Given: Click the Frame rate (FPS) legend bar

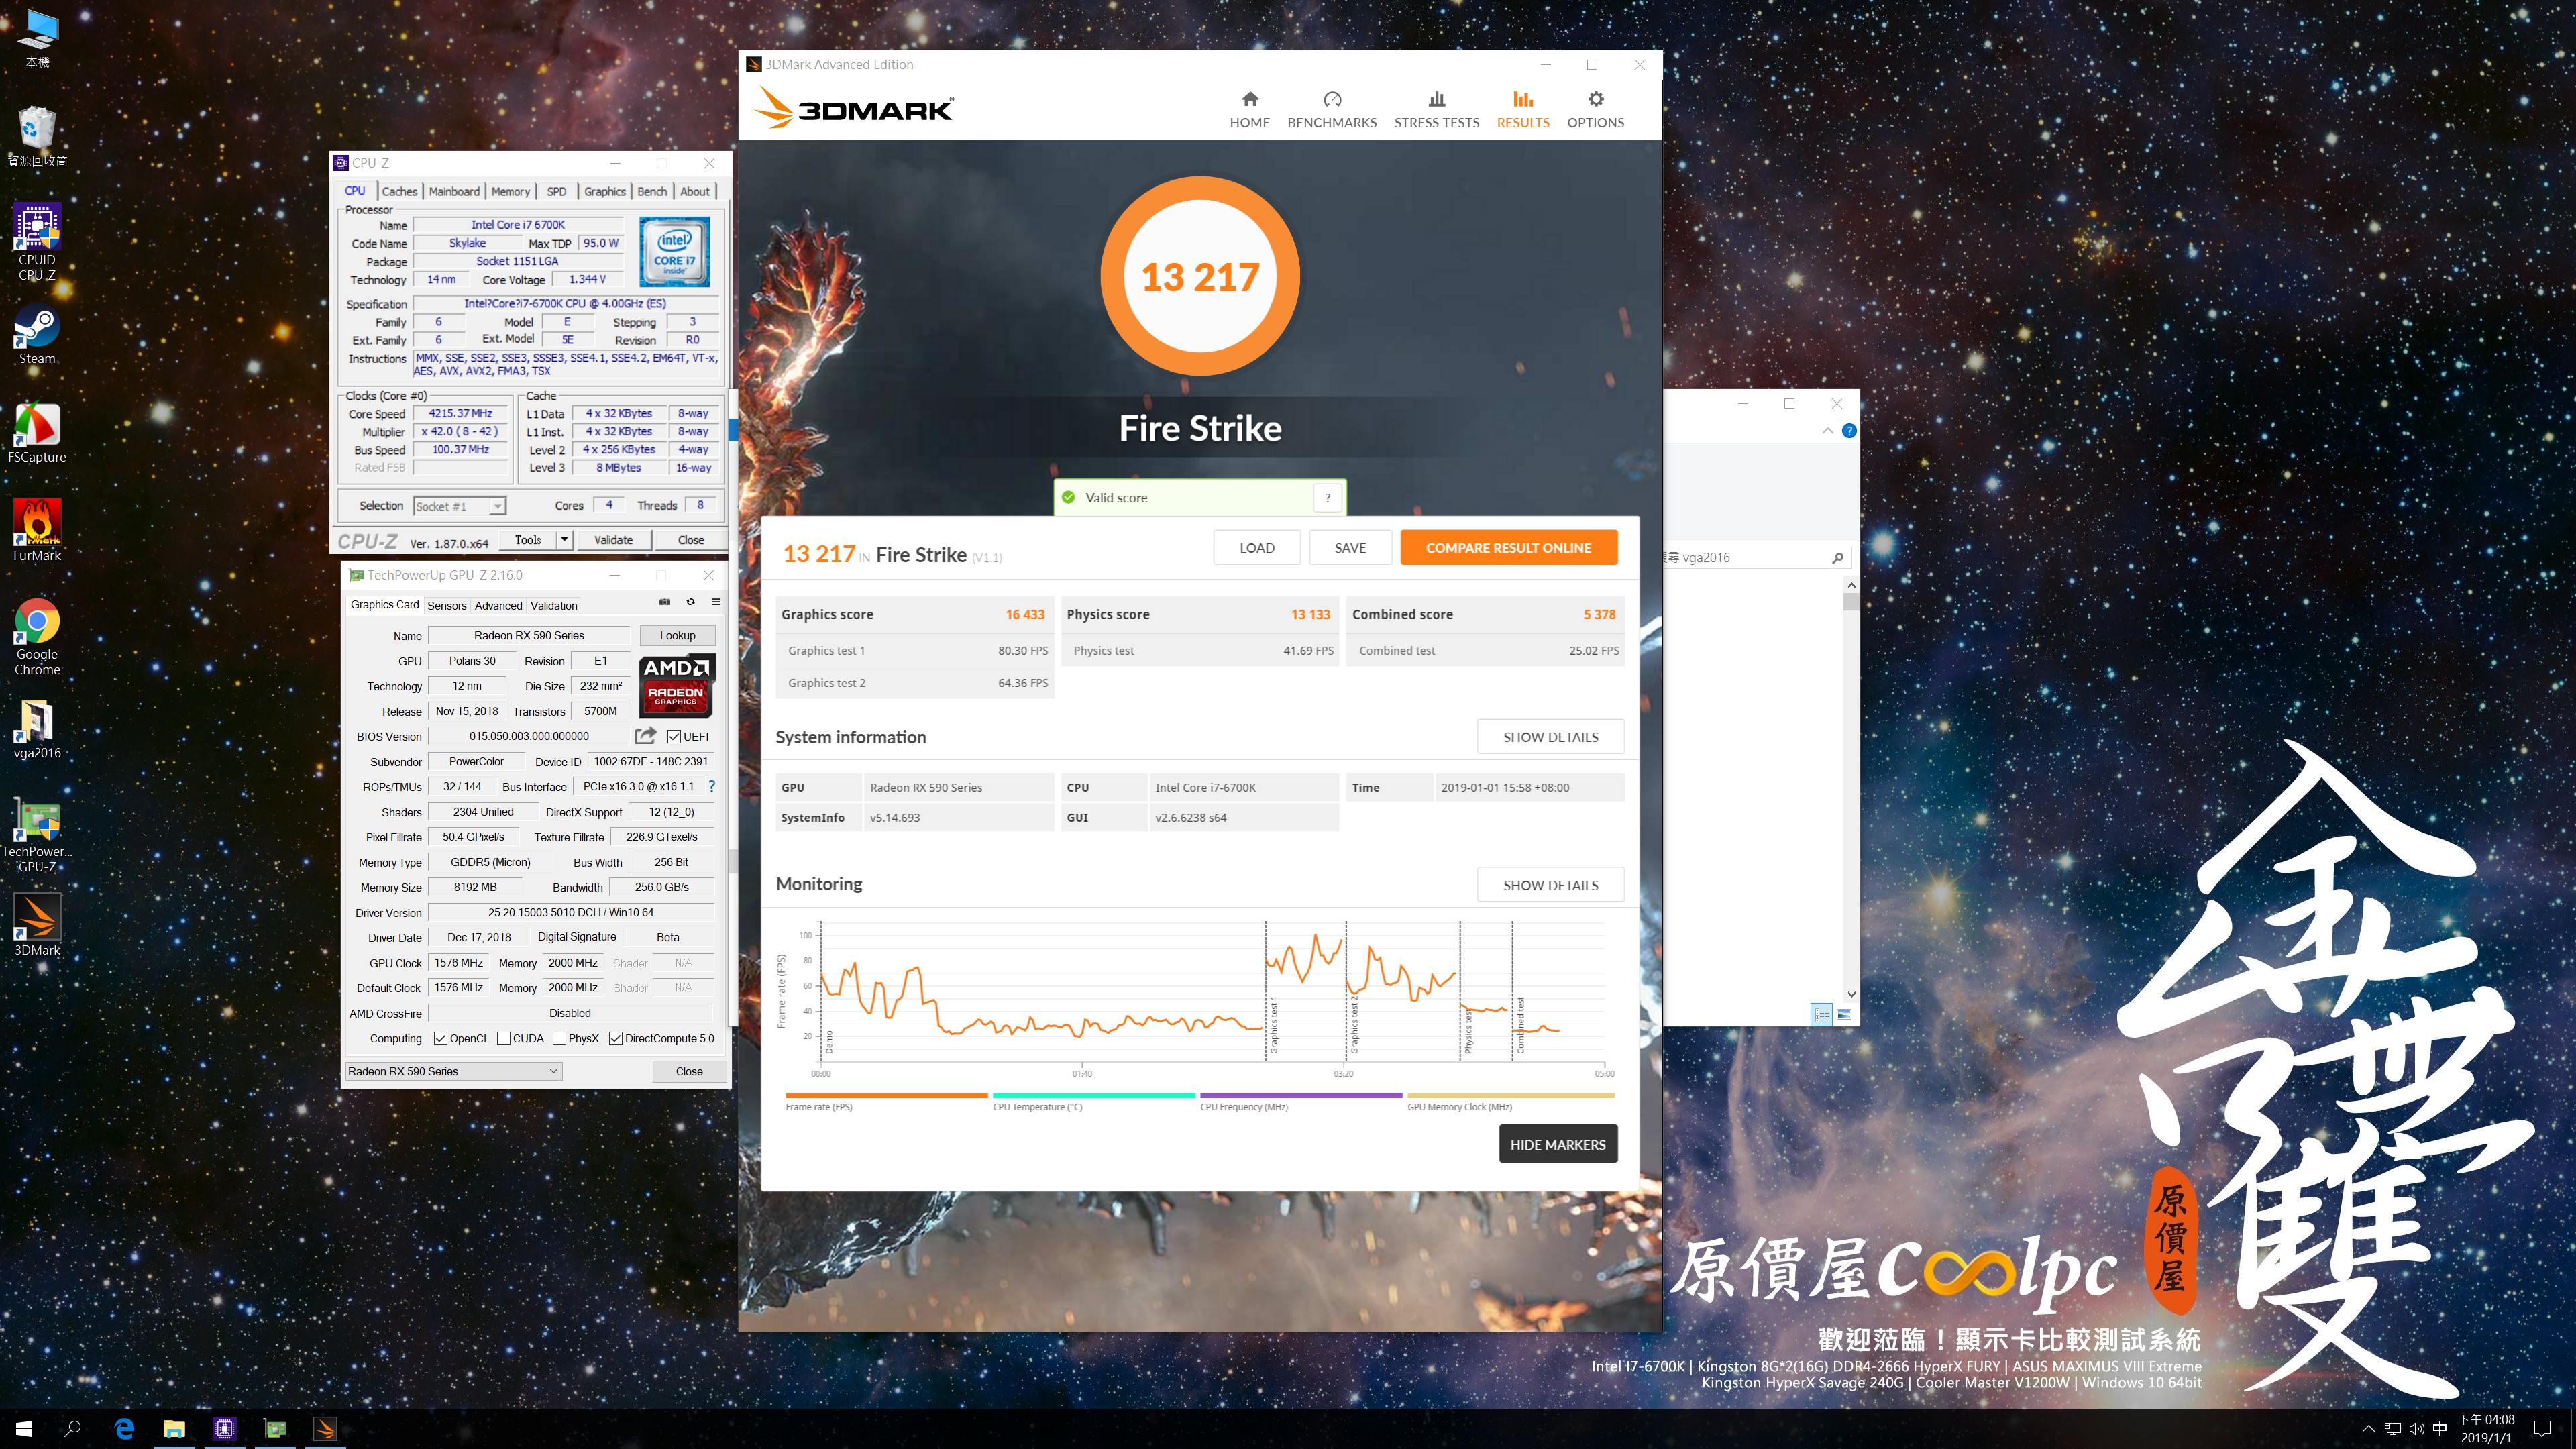Looking at the screenshot, I should (x=886, y=1096).
